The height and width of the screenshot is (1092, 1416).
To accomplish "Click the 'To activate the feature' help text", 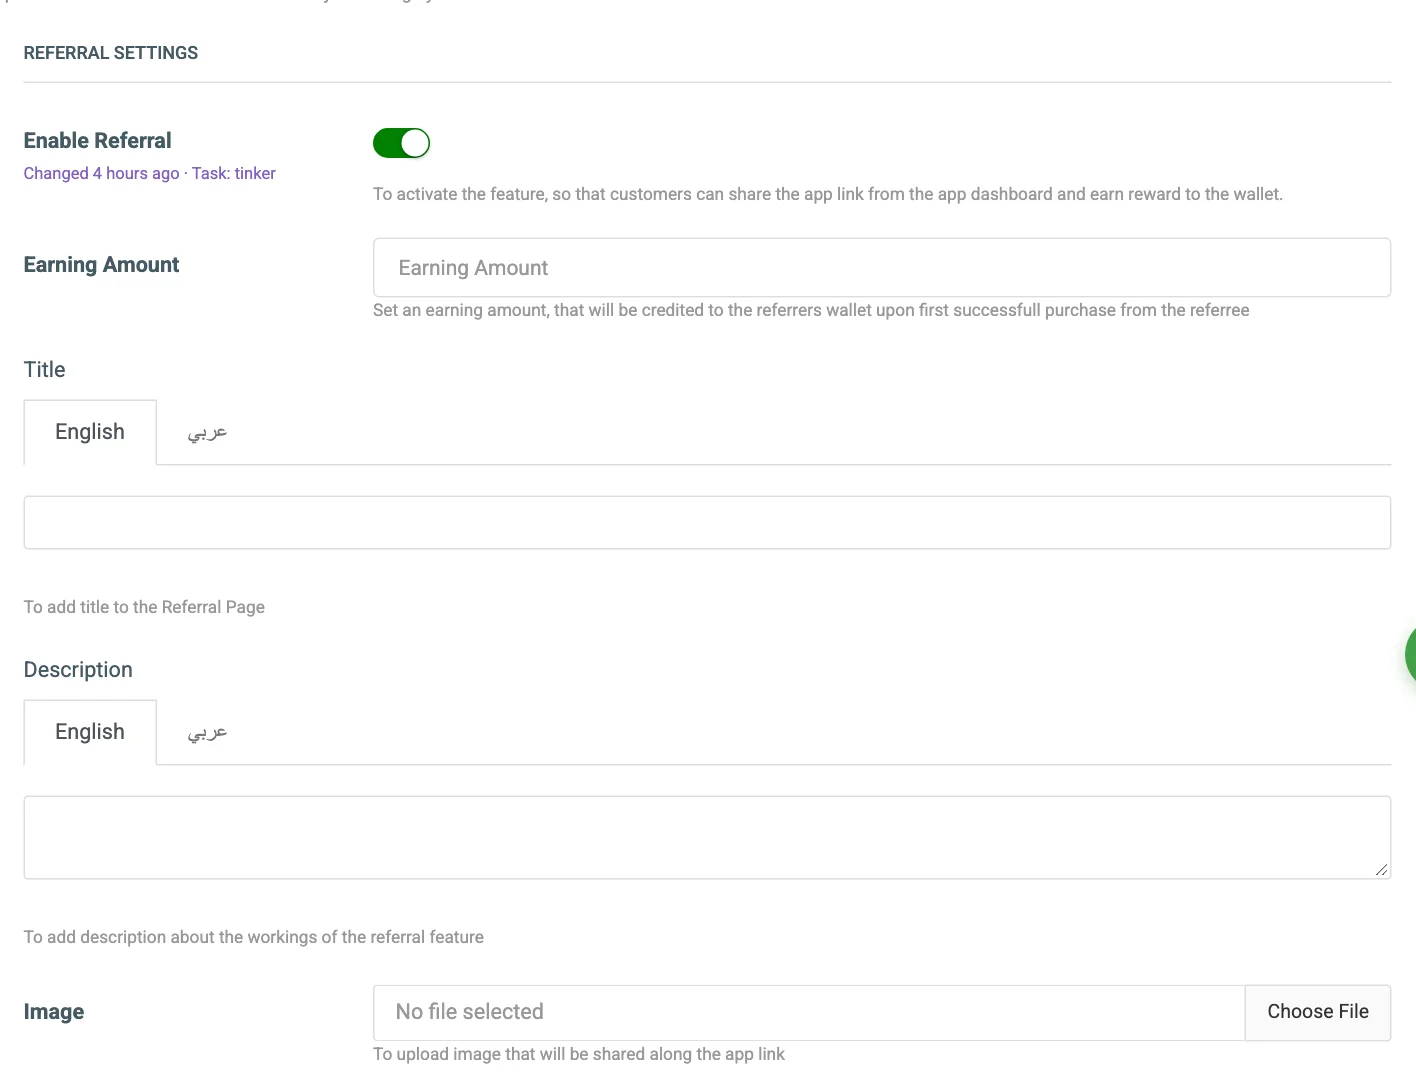I will [828, 194].
